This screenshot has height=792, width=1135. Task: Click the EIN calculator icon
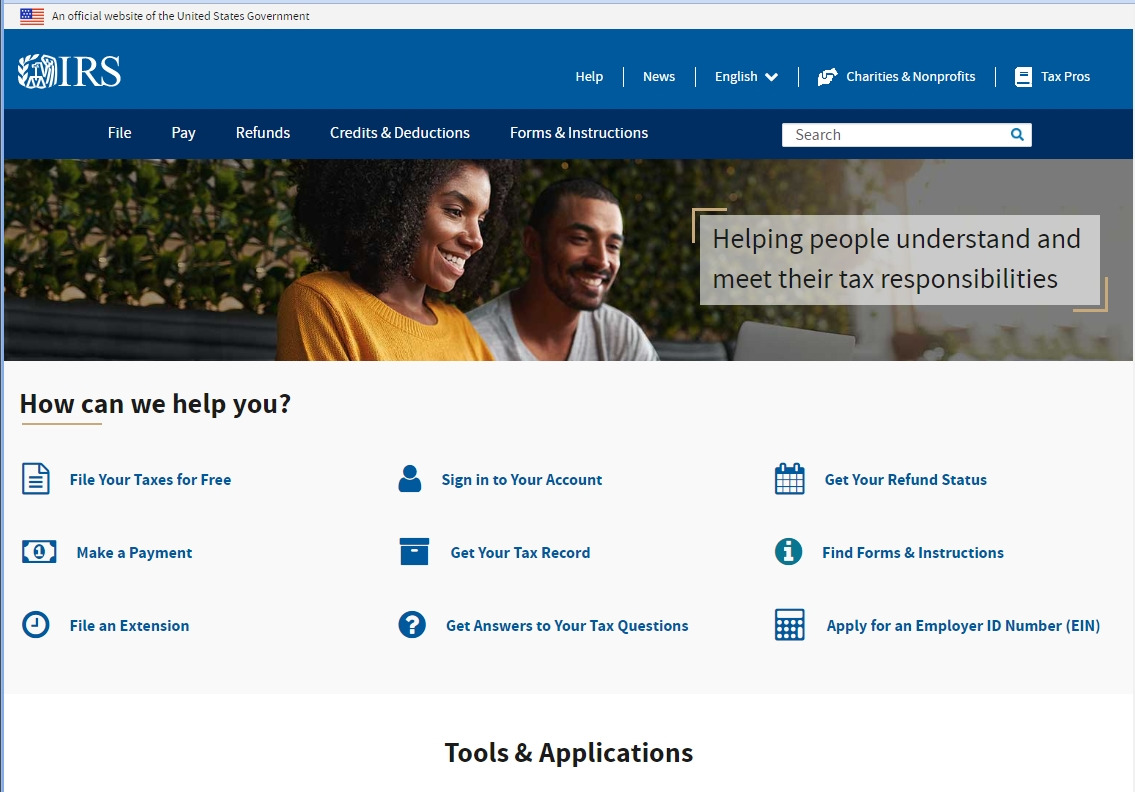[790, 625]
